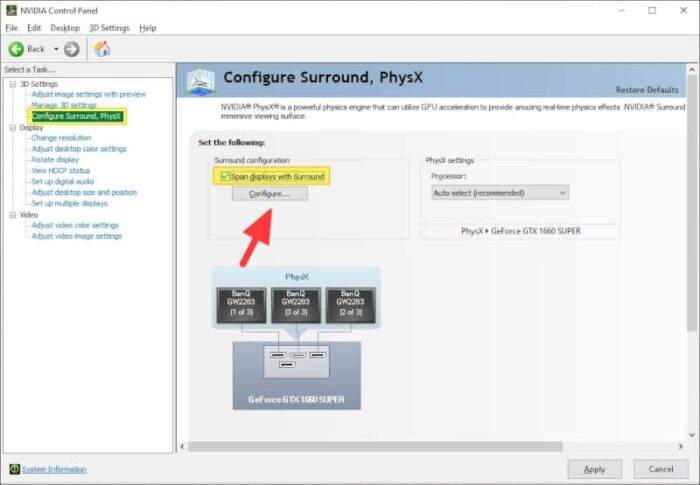This screenshot has height=485, width=700.
Task: Select Adjust video image settings
Action: point(76,236)
